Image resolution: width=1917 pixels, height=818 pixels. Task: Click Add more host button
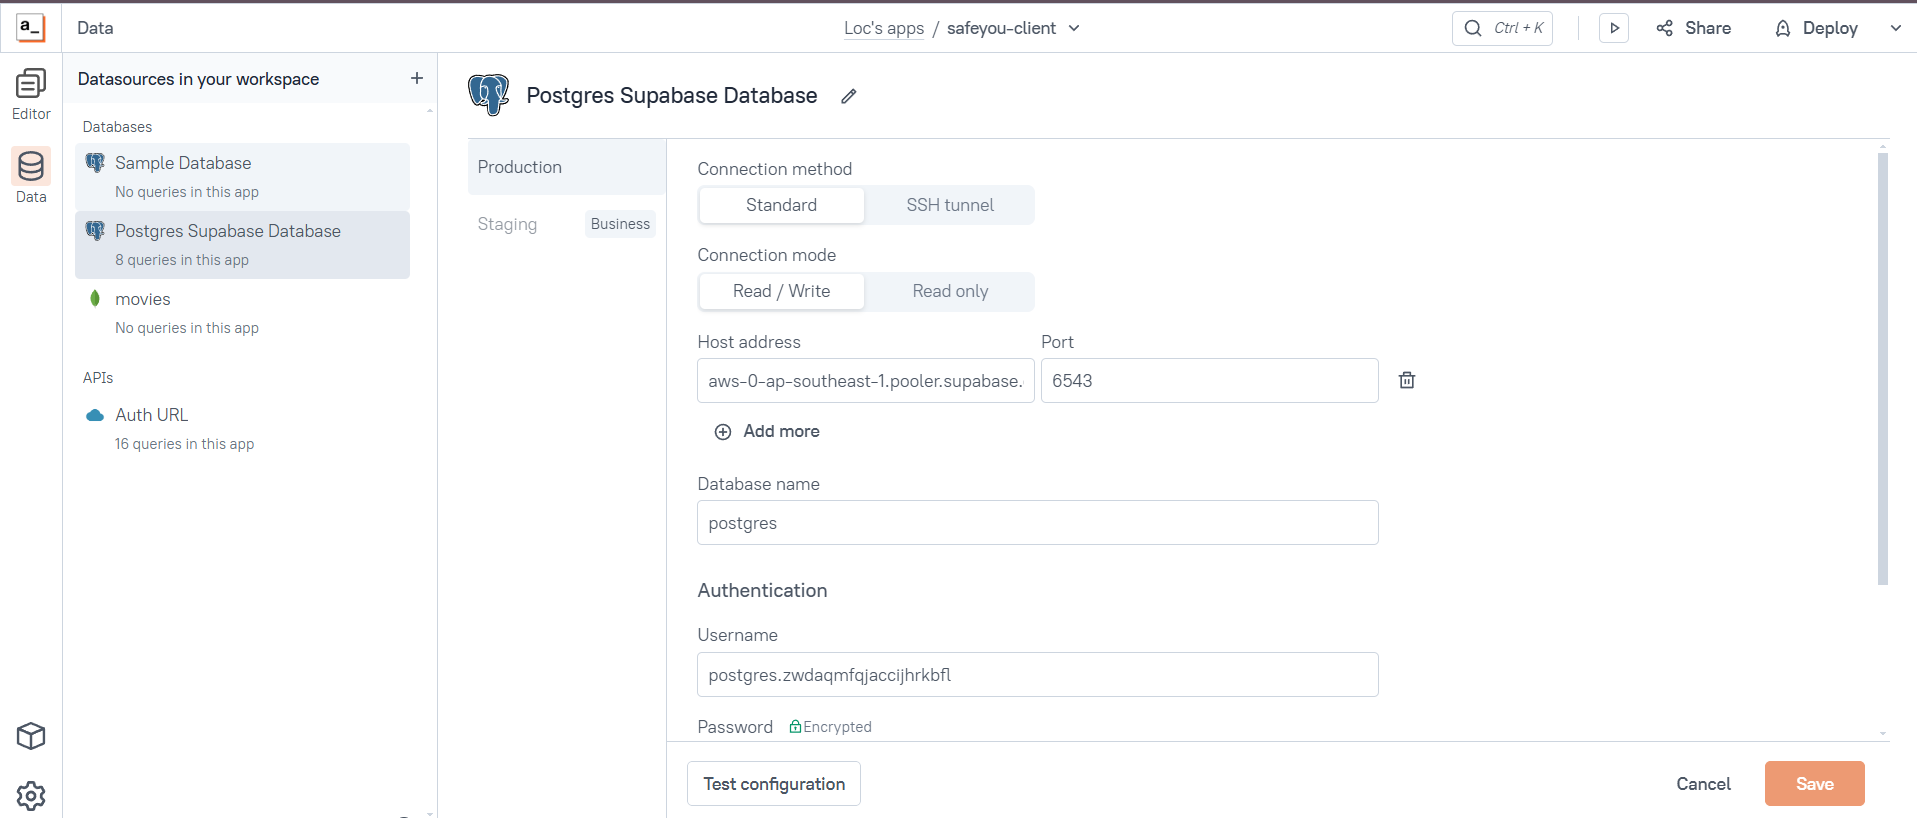[x=767, y=431]
